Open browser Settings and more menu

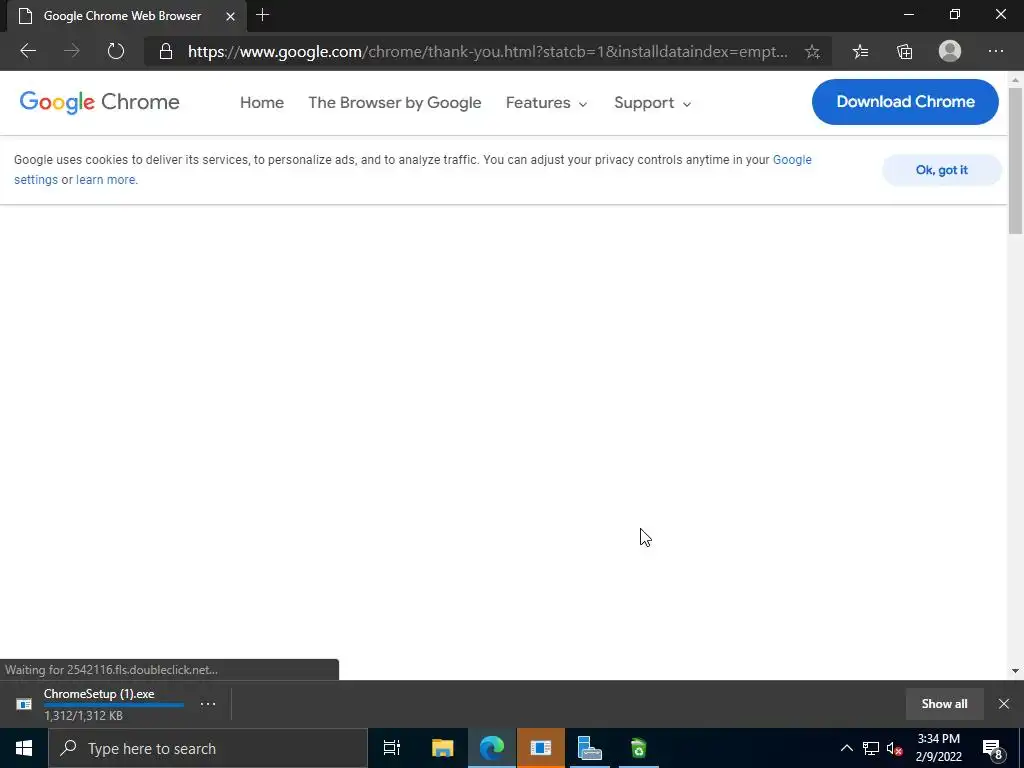(995, 51)
